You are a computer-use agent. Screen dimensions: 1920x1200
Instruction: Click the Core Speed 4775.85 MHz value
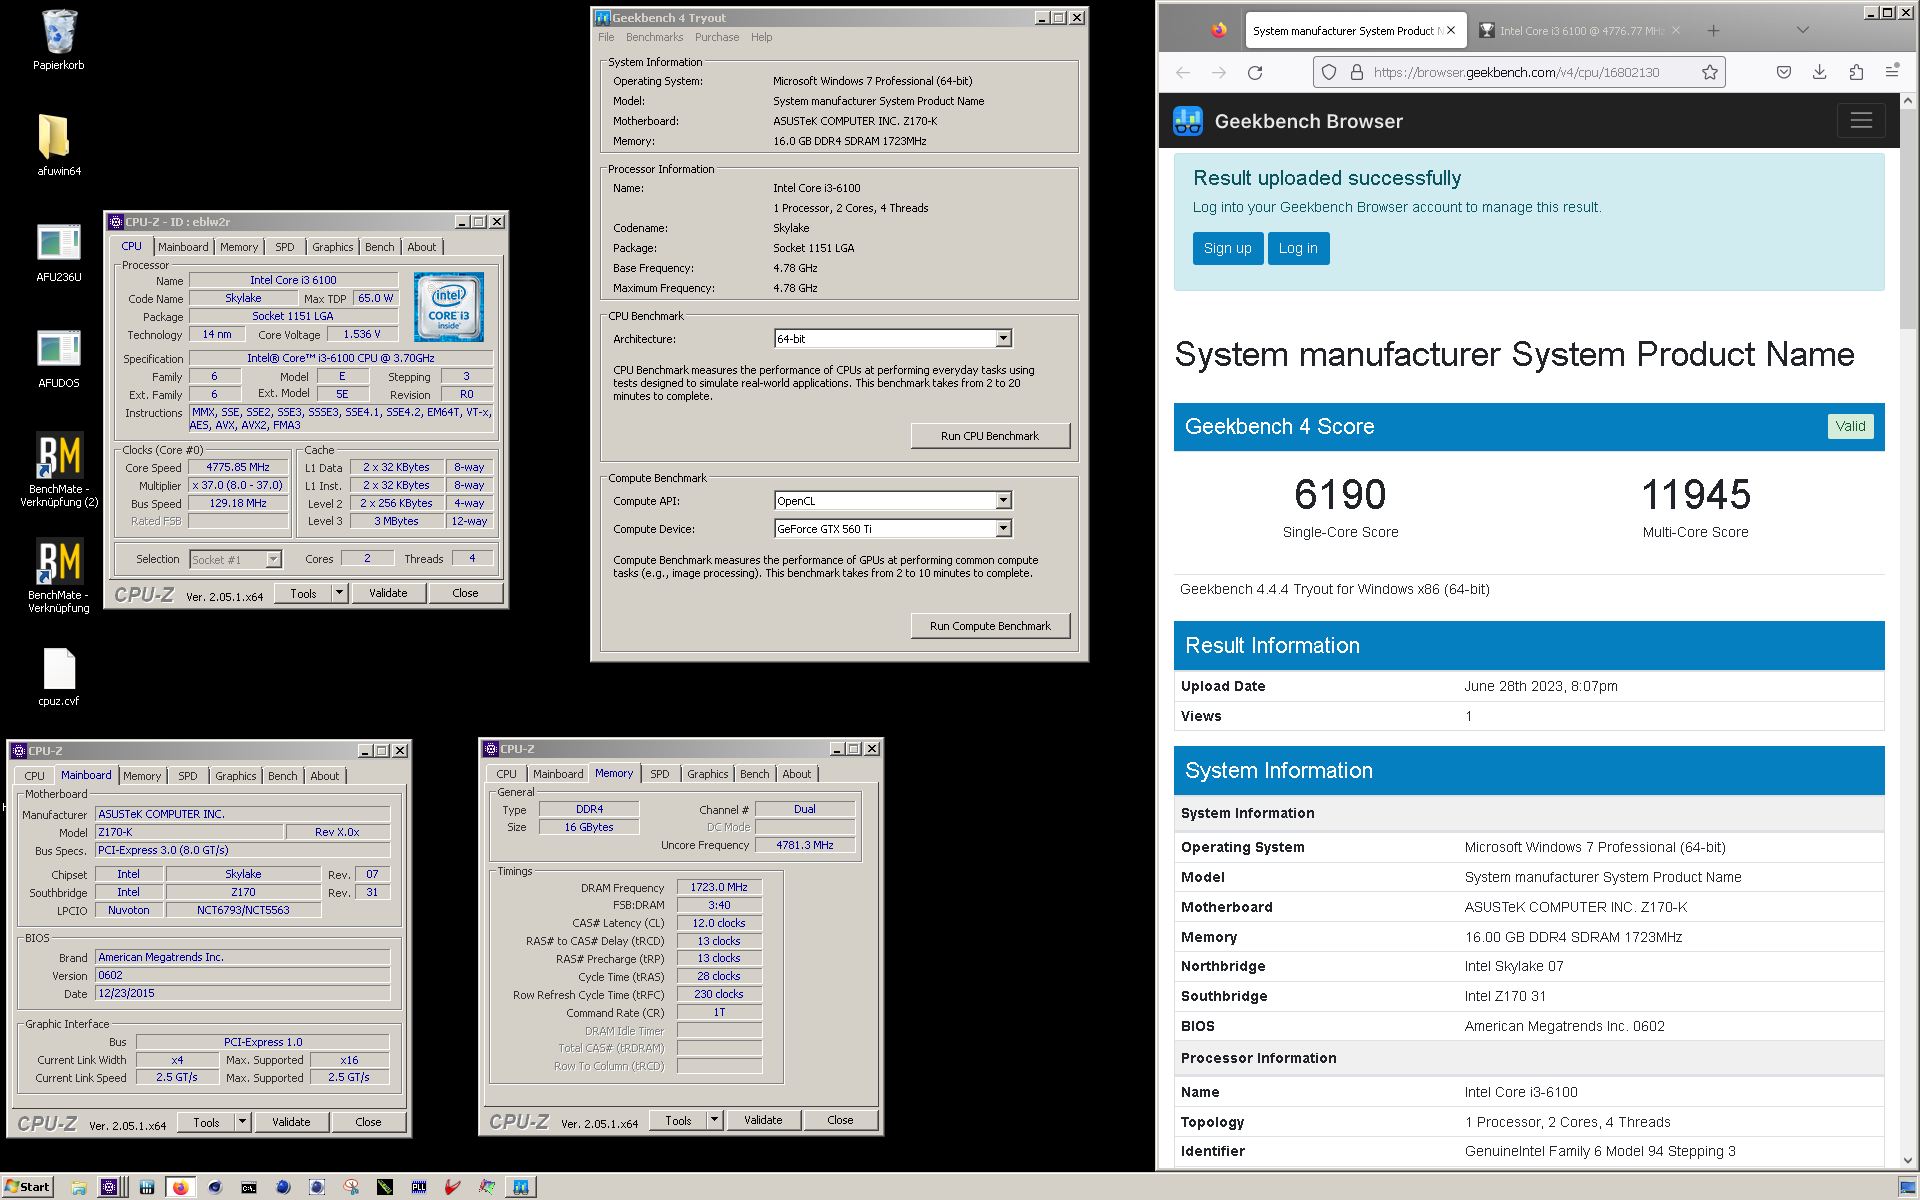pyautogui.click(x=238, y=467)
